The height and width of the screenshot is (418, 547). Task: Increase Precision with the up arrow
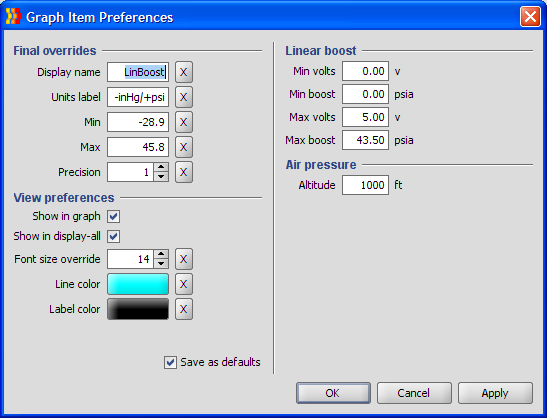161,167
